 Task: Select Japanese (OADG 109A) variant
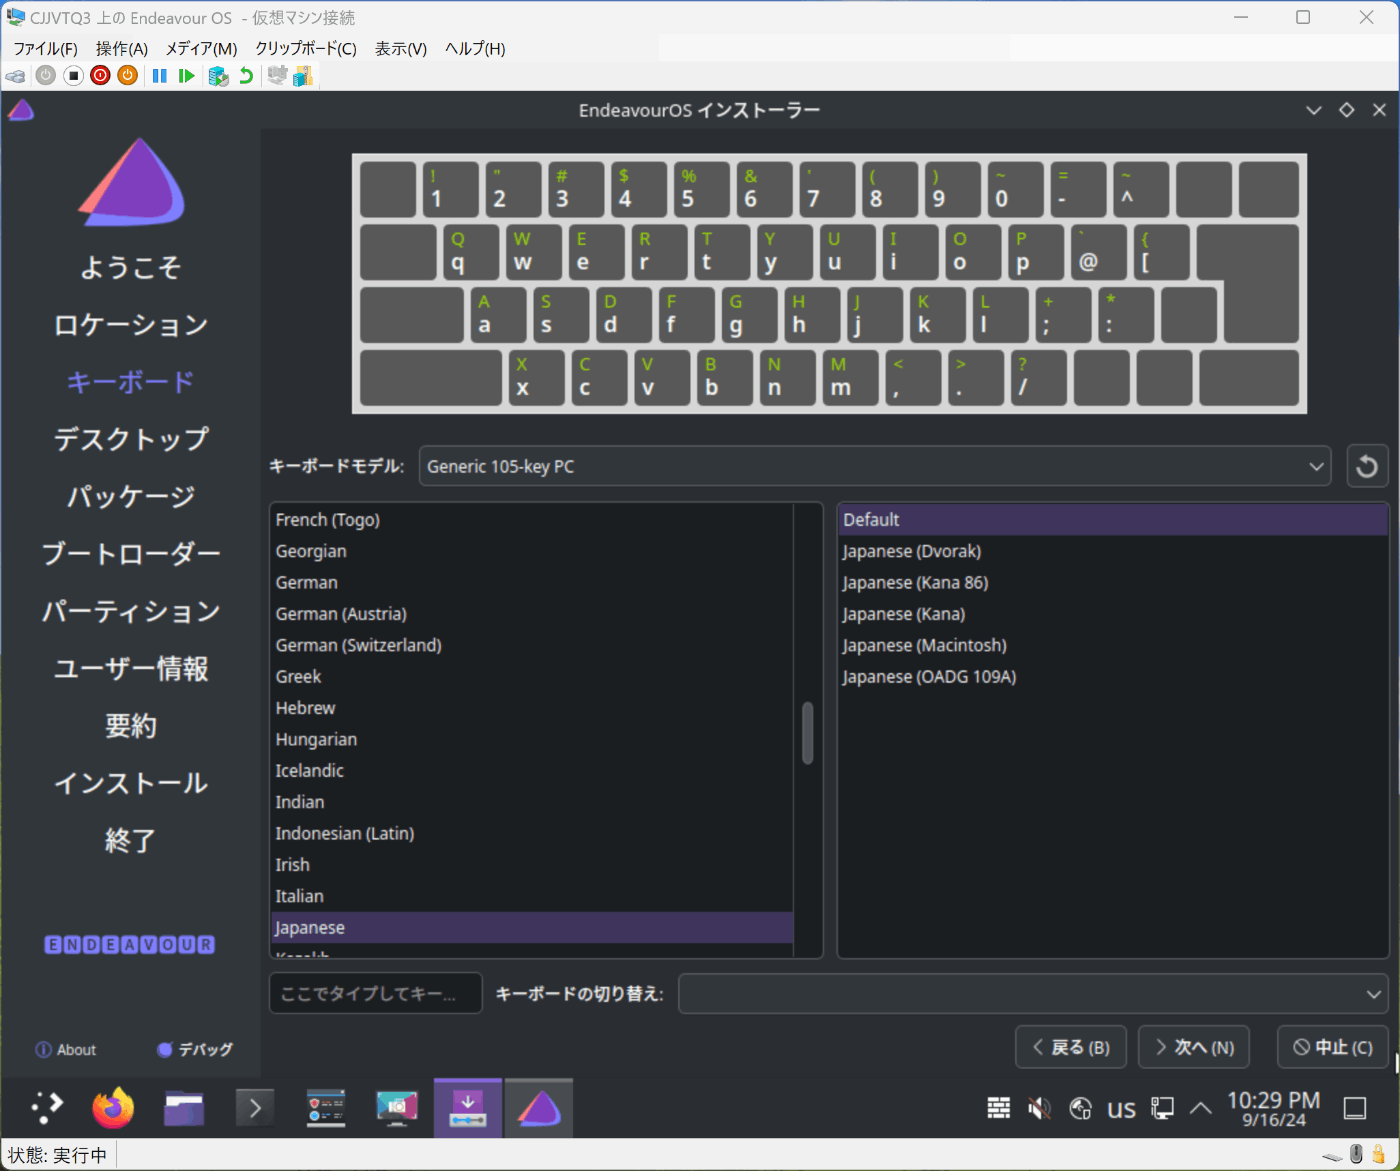[x=1113, y=677]
